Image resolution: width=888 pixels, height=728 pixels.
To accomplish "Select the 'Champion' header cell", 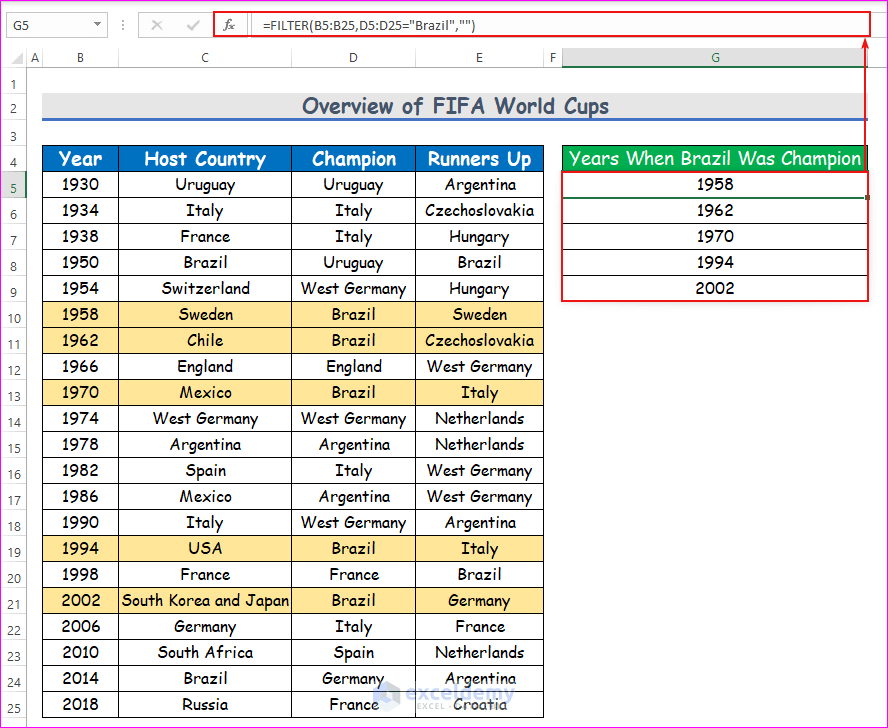I will 353,158.
